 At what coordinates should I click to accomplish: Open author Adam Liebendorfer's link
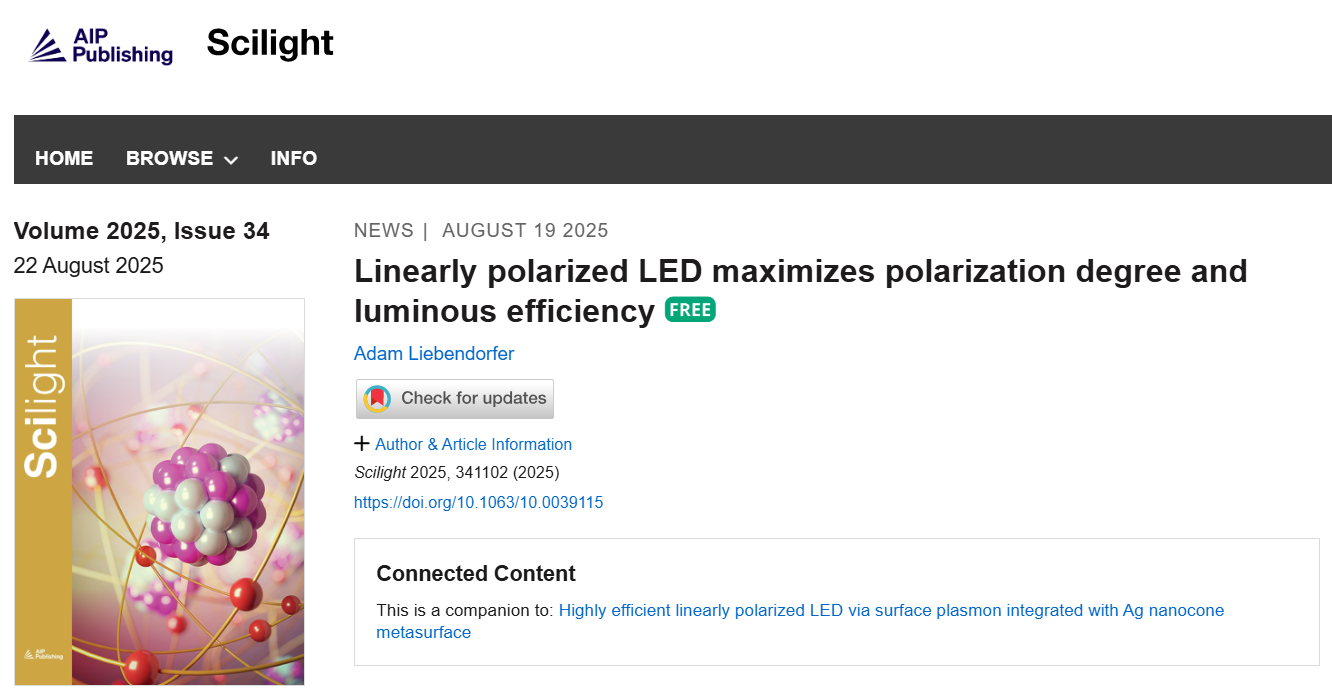tap(434, 353)
